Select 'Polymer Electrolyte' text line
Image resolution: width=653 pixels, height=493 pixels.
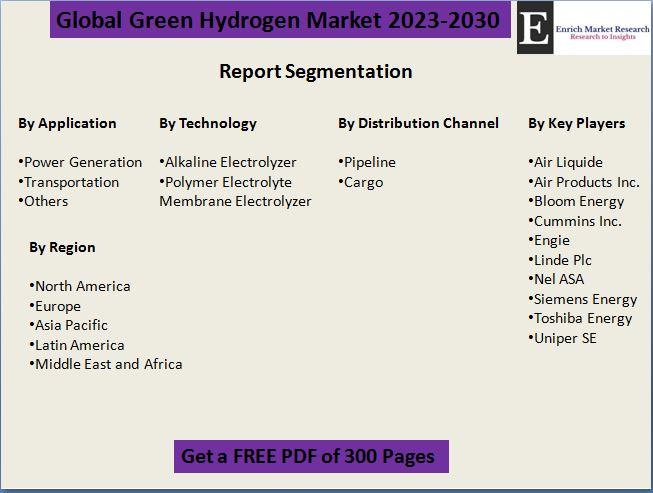225,182
